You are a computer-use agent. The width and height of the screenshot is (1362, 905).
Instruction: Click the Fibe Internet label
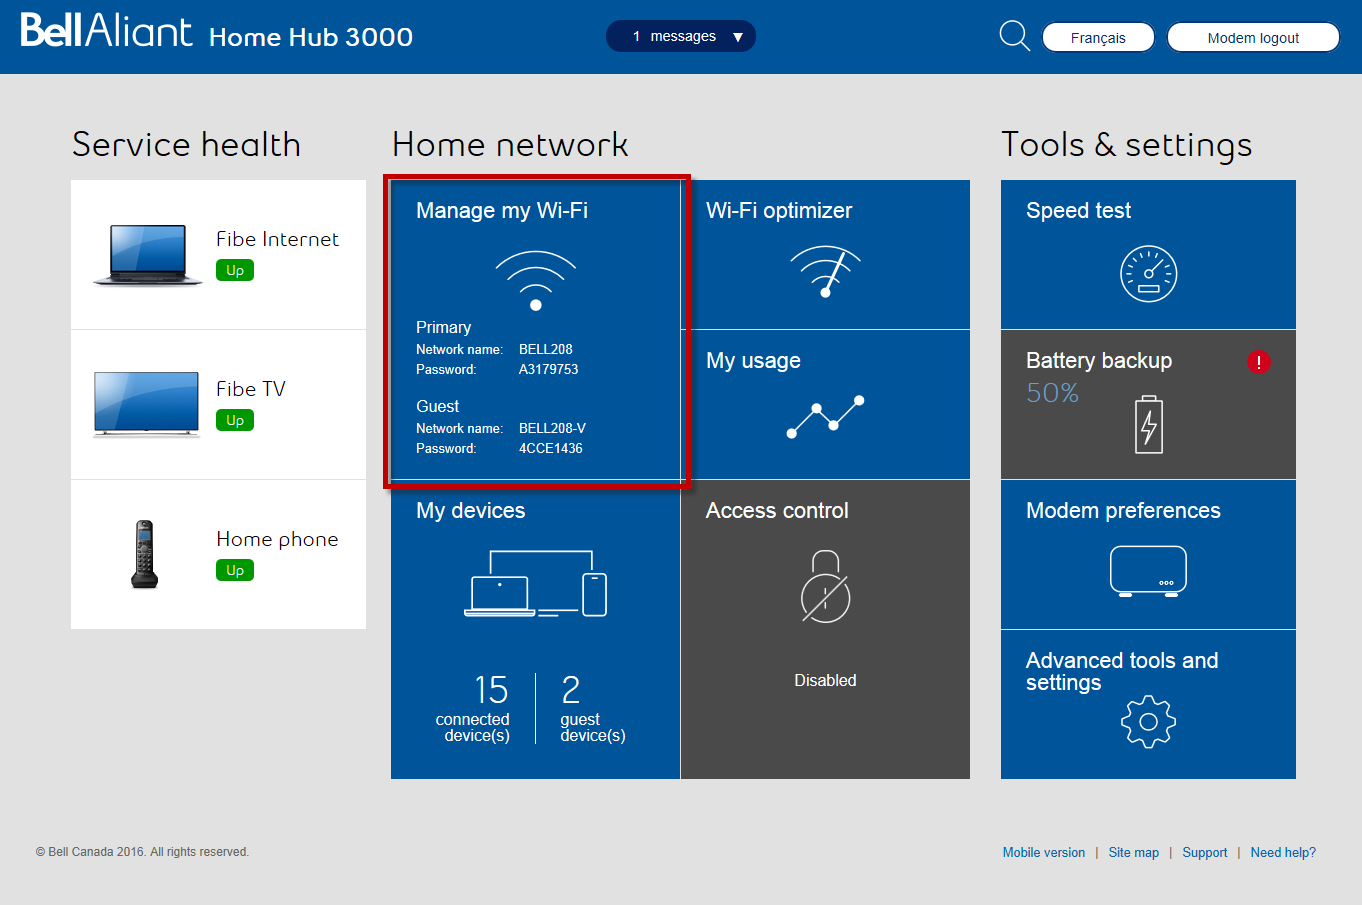(x=277, y=239)
